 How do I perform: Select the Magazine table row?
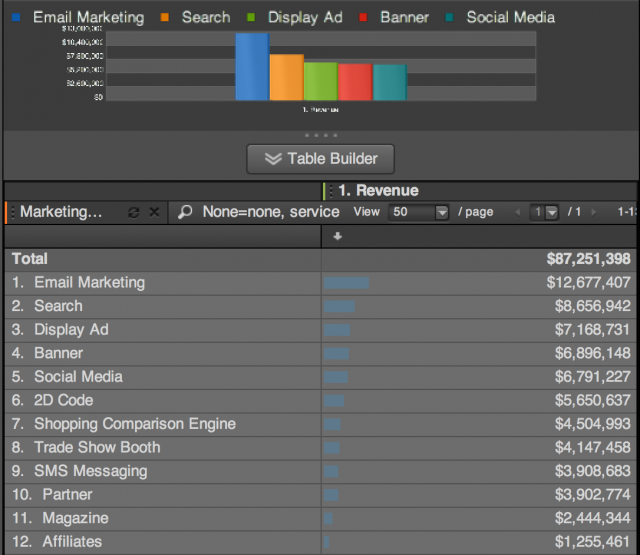320,519
